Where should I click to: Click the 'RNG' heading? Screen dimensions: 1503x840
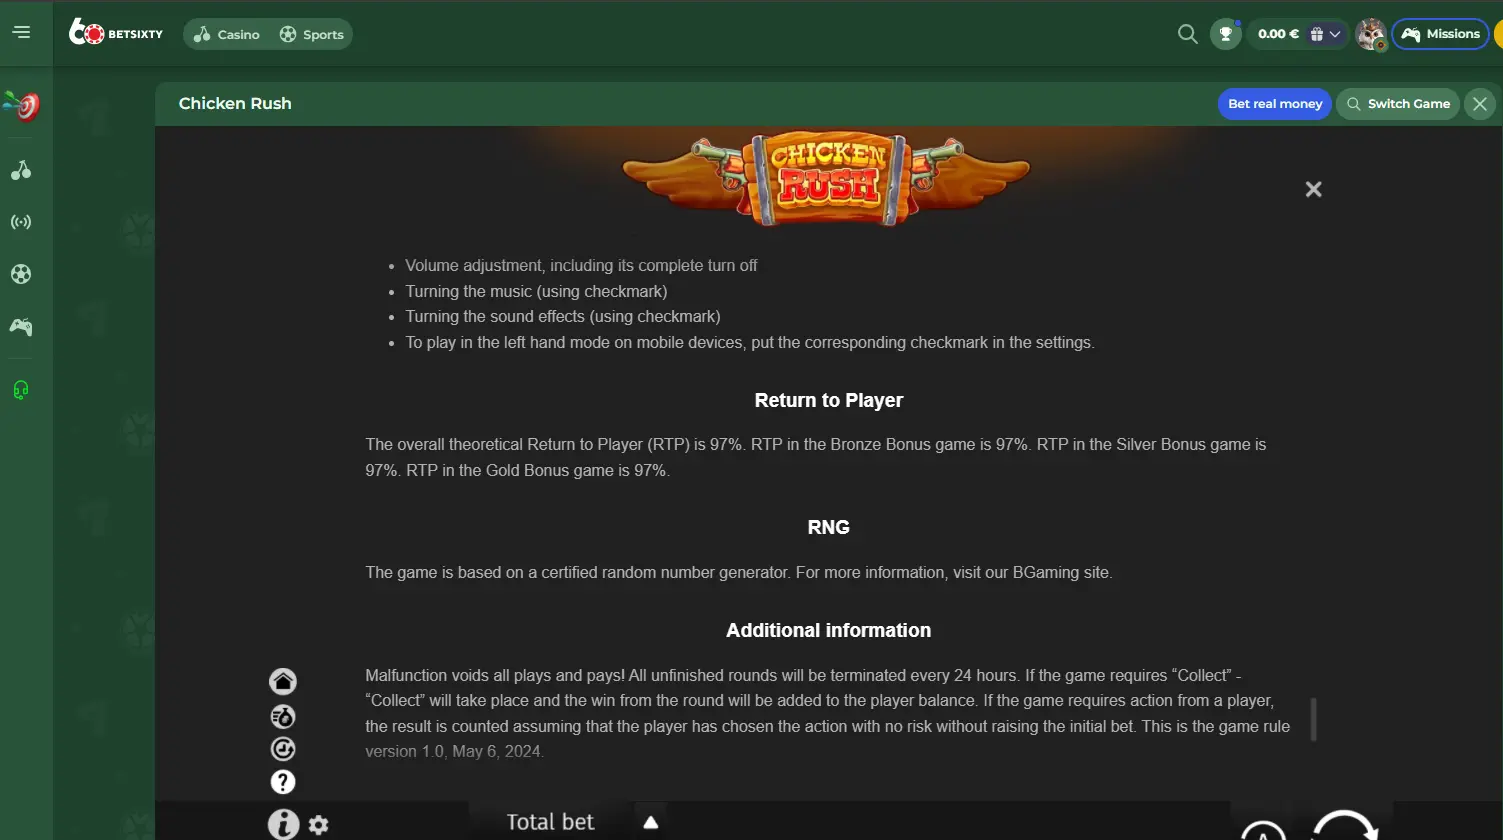click(829, 527)
